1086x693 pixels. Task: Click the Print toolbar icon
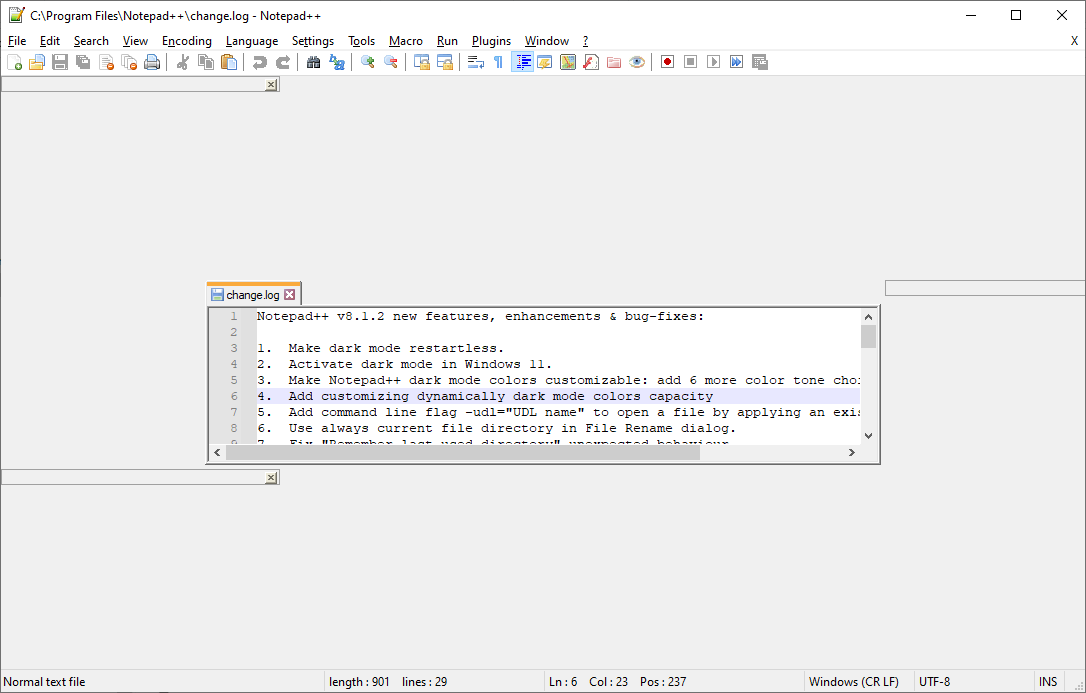(x=152, y=61)
